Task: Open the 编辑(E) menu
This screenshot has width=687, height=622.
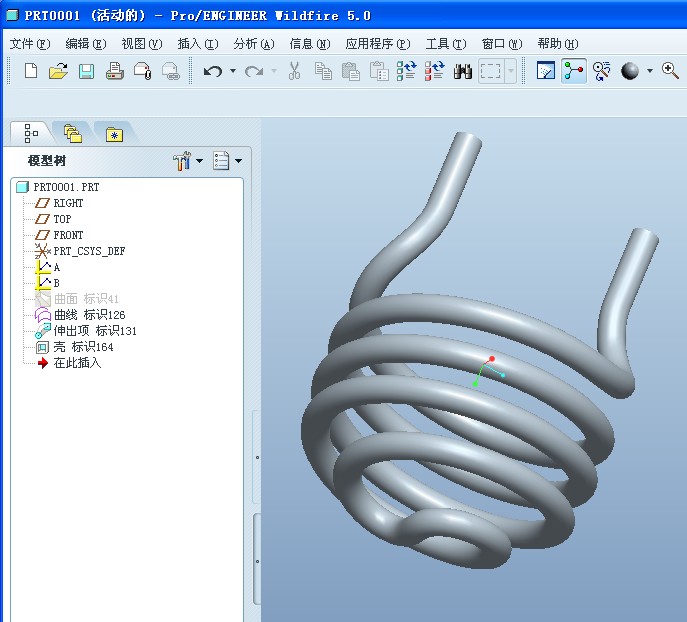Action: 86,44
